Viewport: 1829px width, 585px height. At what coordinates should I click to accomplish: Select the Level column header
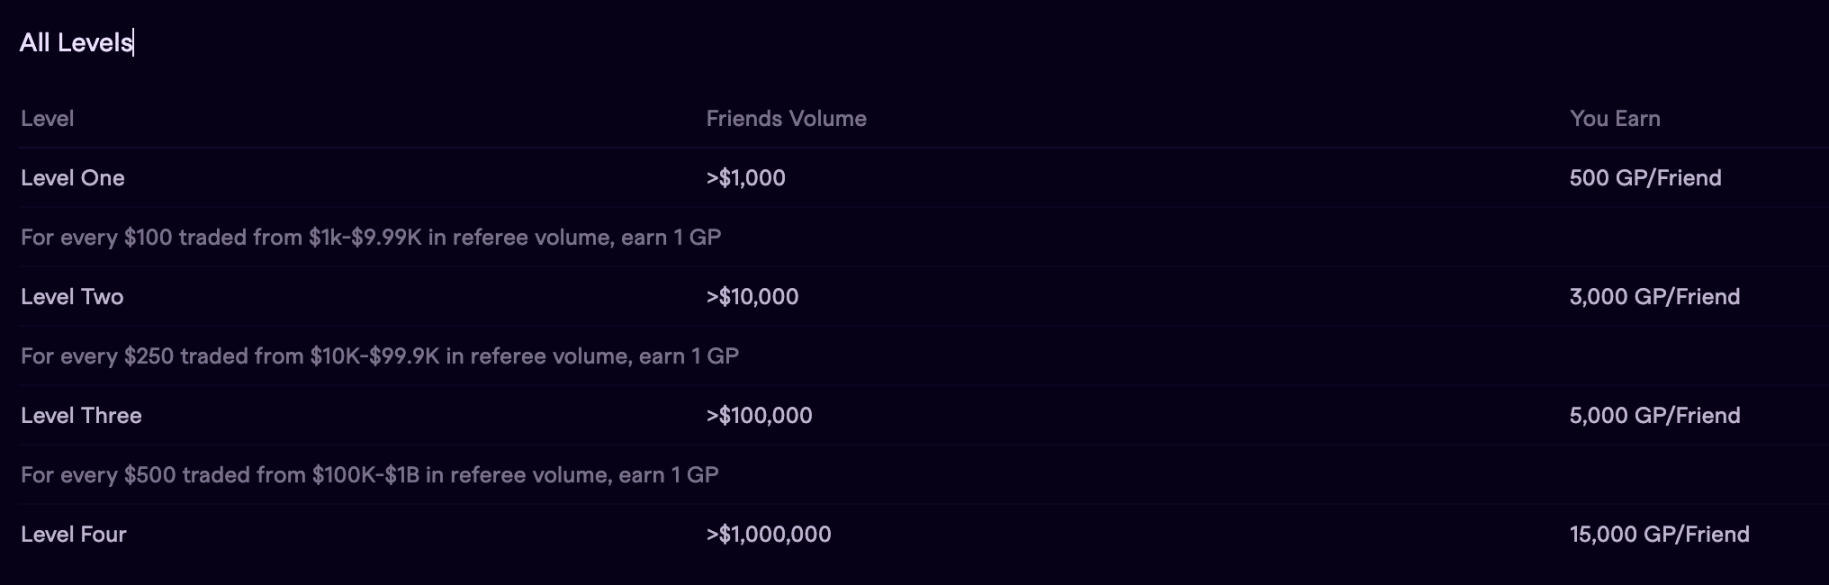(x=47, y=119)
